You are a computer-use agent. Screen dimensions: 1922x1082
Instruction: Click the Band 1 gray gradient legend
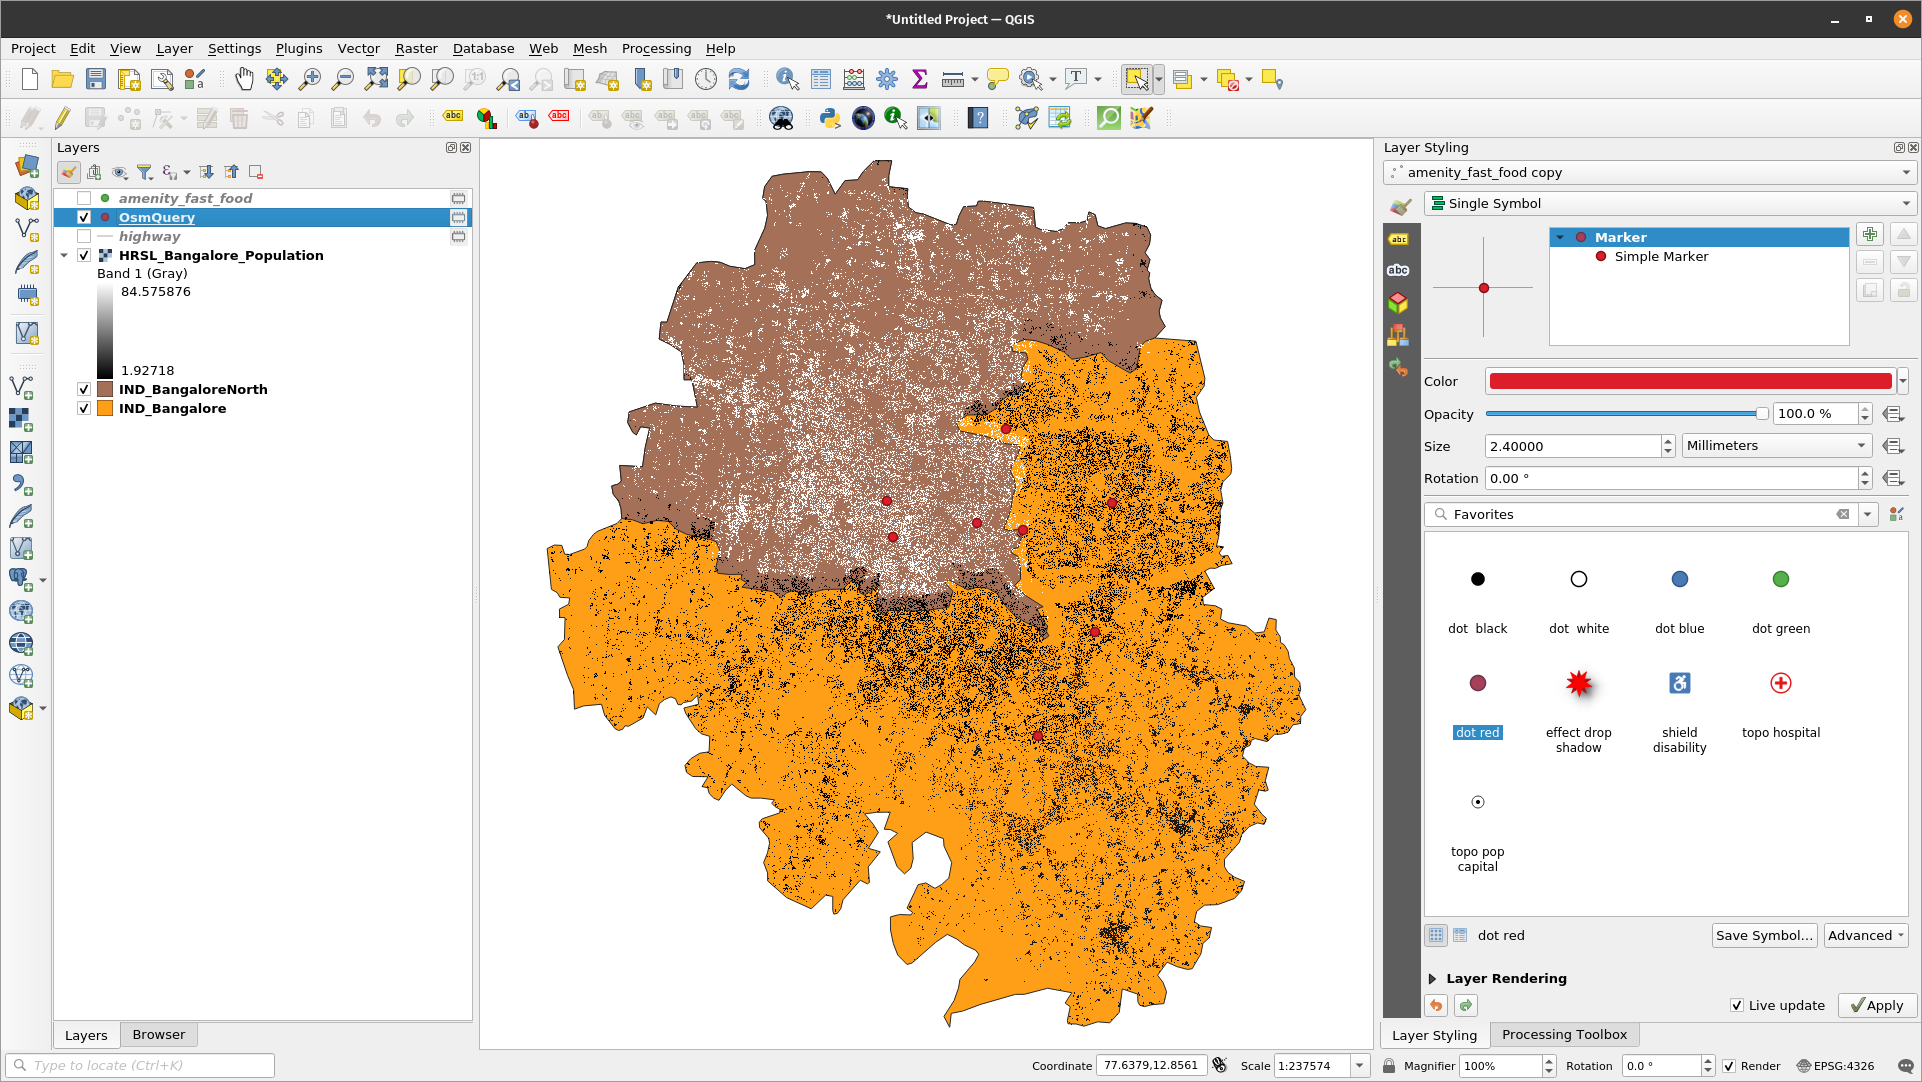click(x=105, y=331)
